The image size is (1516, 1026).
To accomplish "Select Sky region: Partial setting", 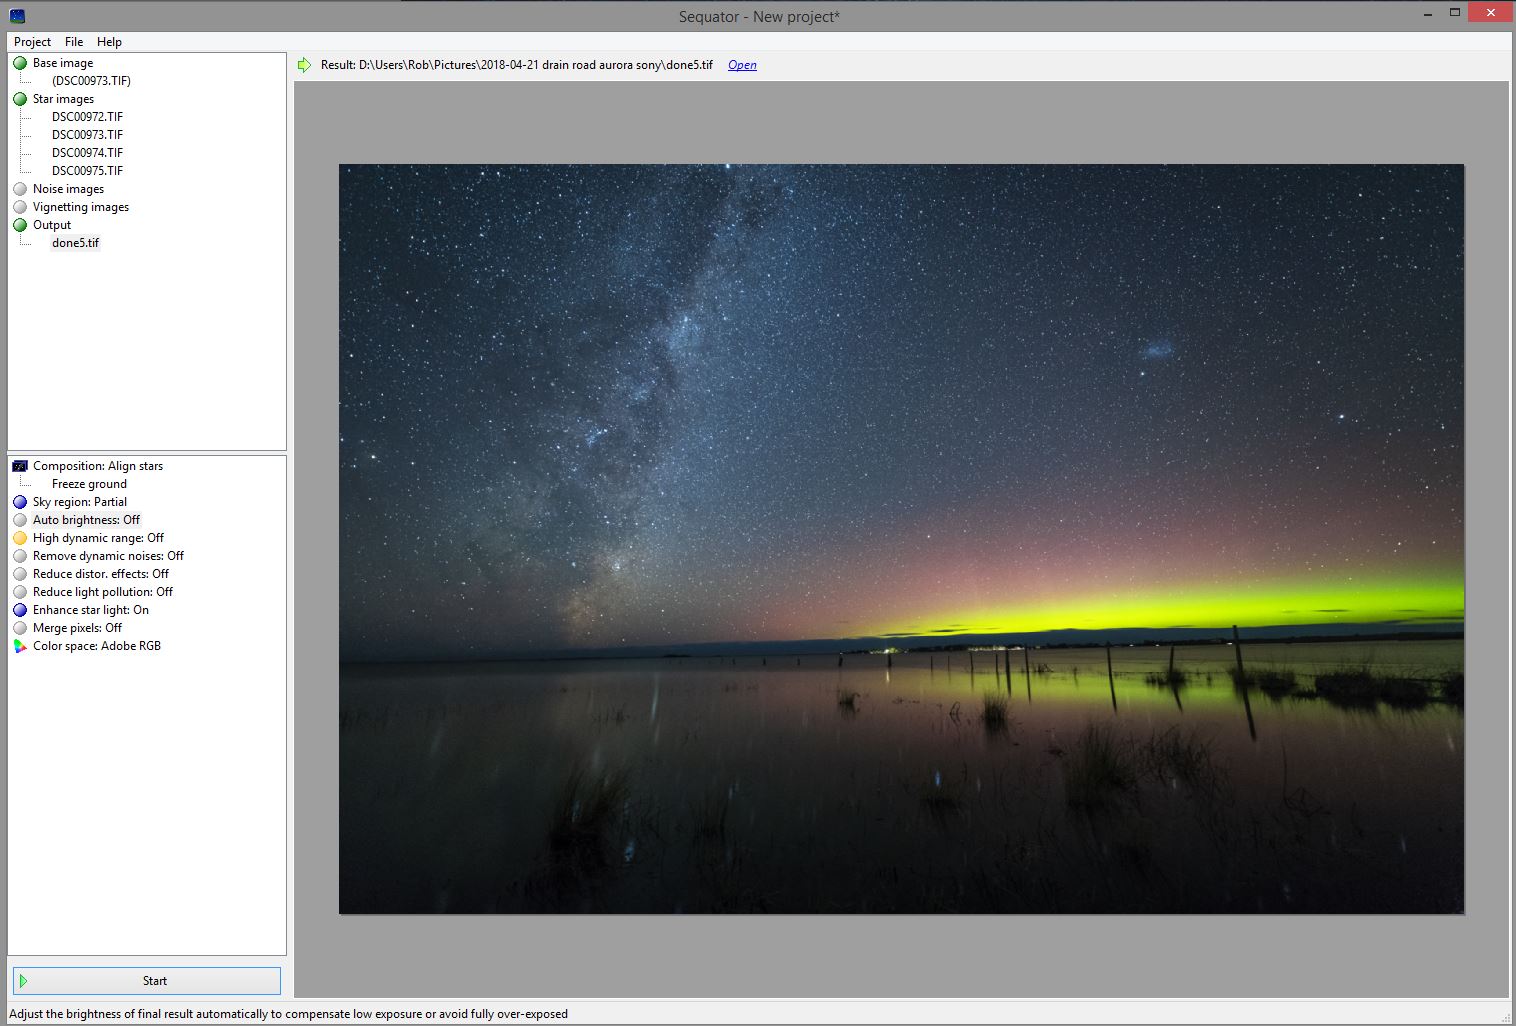I will point(80,502).
